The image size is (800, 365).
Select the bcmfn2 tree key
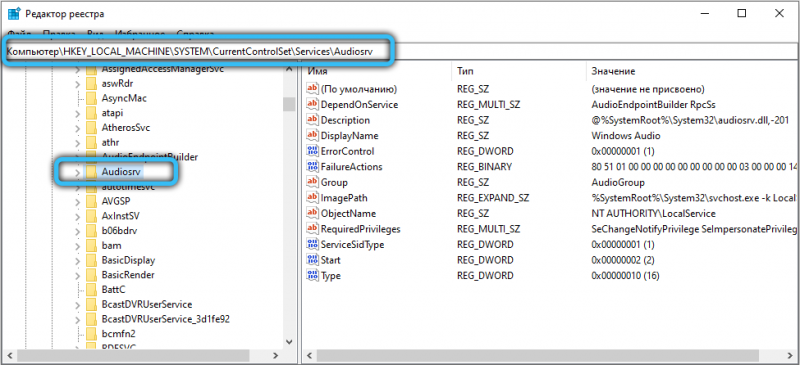pos(118,334)
